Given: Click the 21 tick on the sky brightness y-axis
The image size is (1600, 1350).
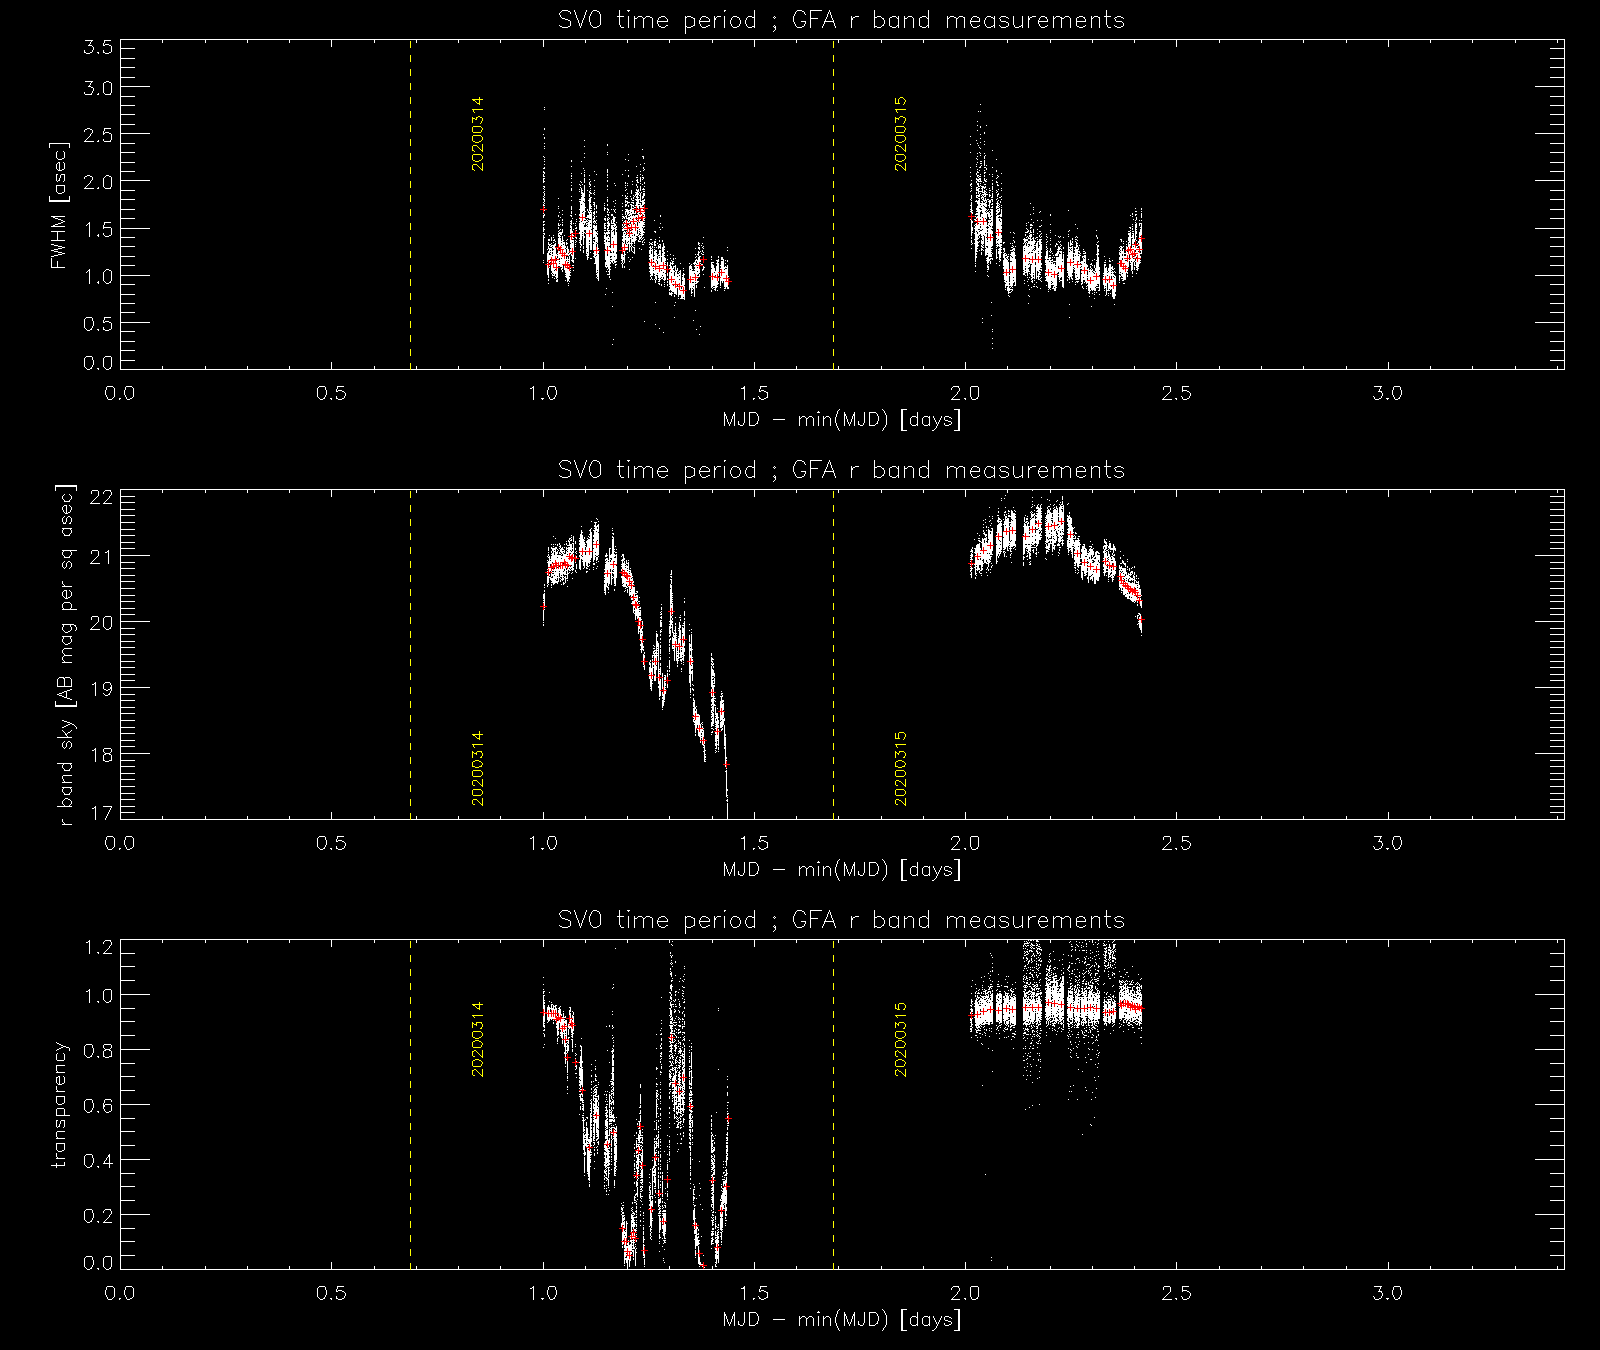Looking at the screenshot, I should pyautogui.click(x=102, y=555).
